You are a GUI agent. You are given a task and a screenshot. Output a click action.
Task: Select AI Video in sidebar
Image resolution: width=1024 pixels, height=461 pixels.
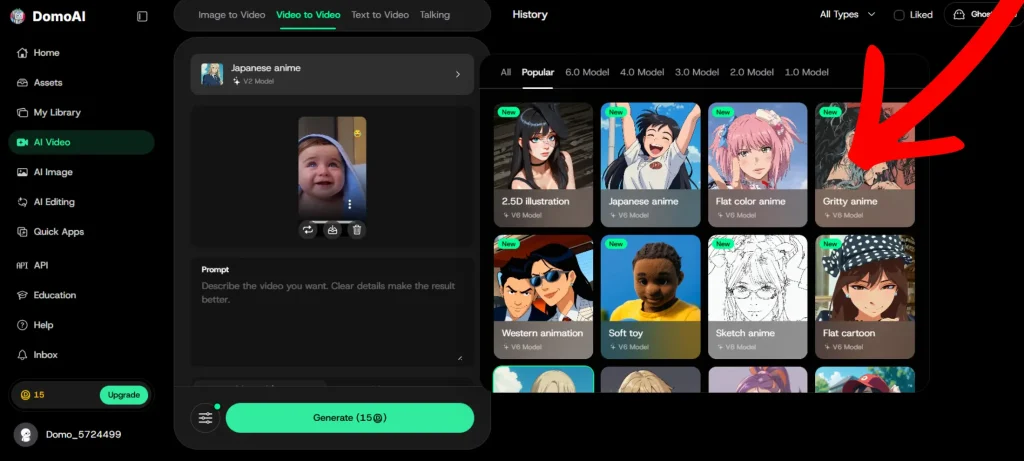click(82, 142)
